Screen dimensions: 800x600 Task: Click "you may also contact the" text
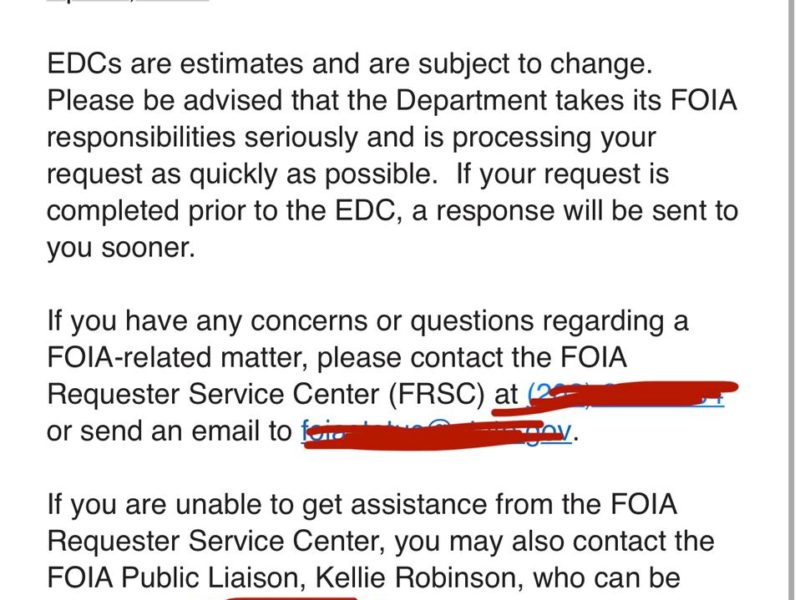(x=554, y=542)
